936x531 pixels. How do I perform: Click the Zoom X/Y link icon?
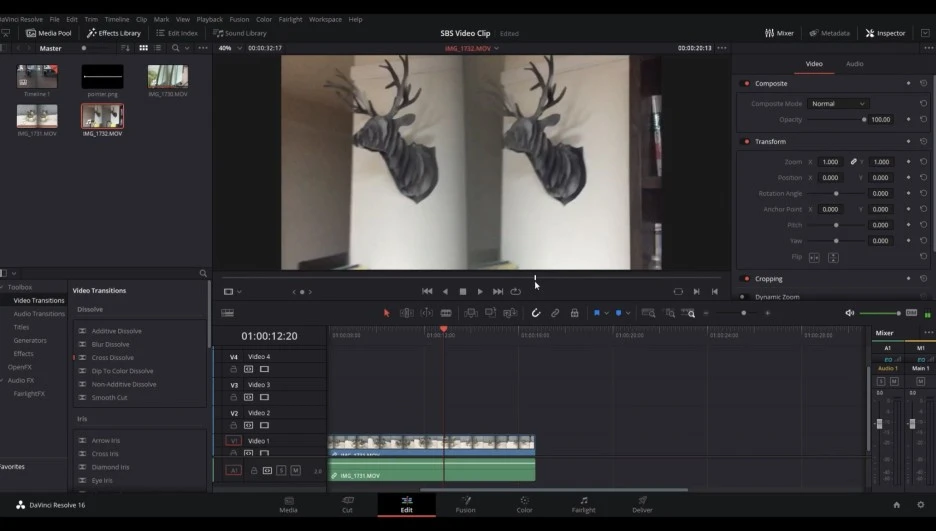[853, 161]
